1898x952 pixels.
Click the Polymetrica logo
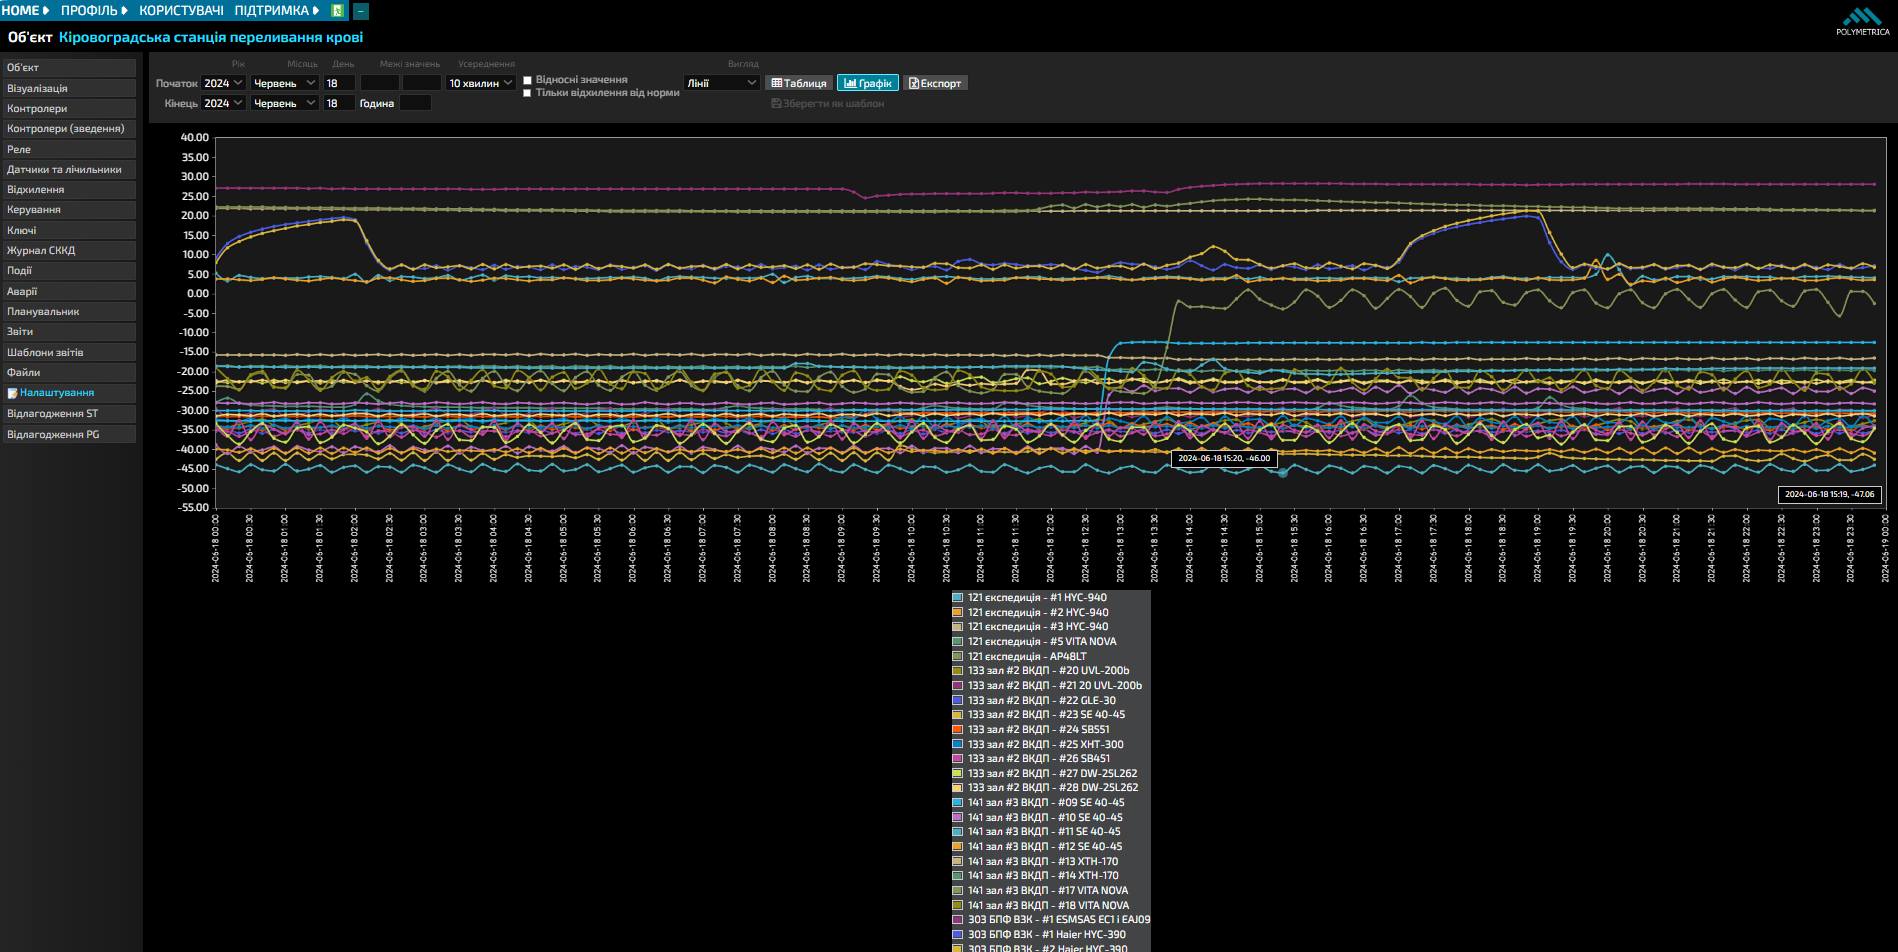tap(1862, 21)
